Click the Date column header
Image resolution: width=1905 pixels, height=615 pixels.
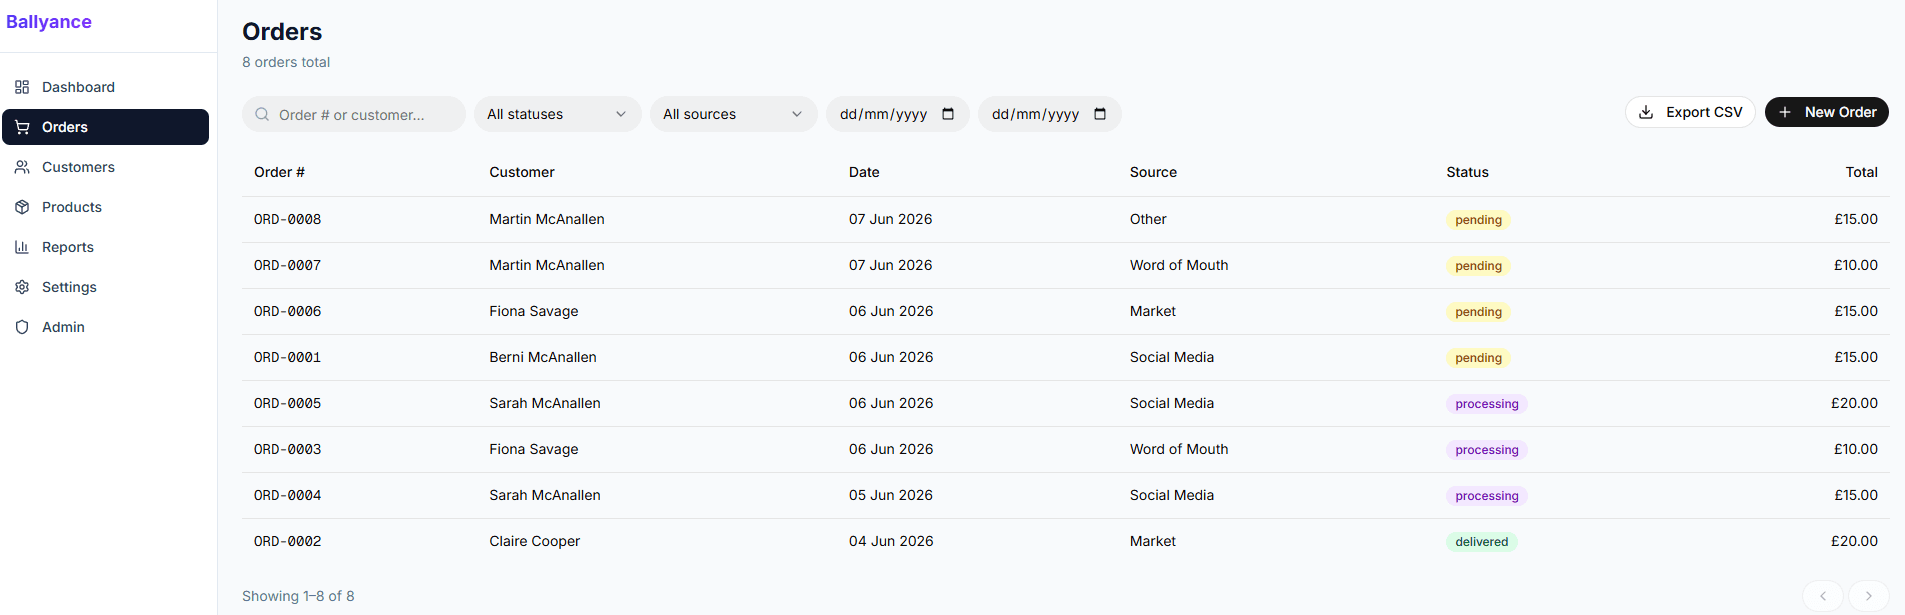point(864,172)
